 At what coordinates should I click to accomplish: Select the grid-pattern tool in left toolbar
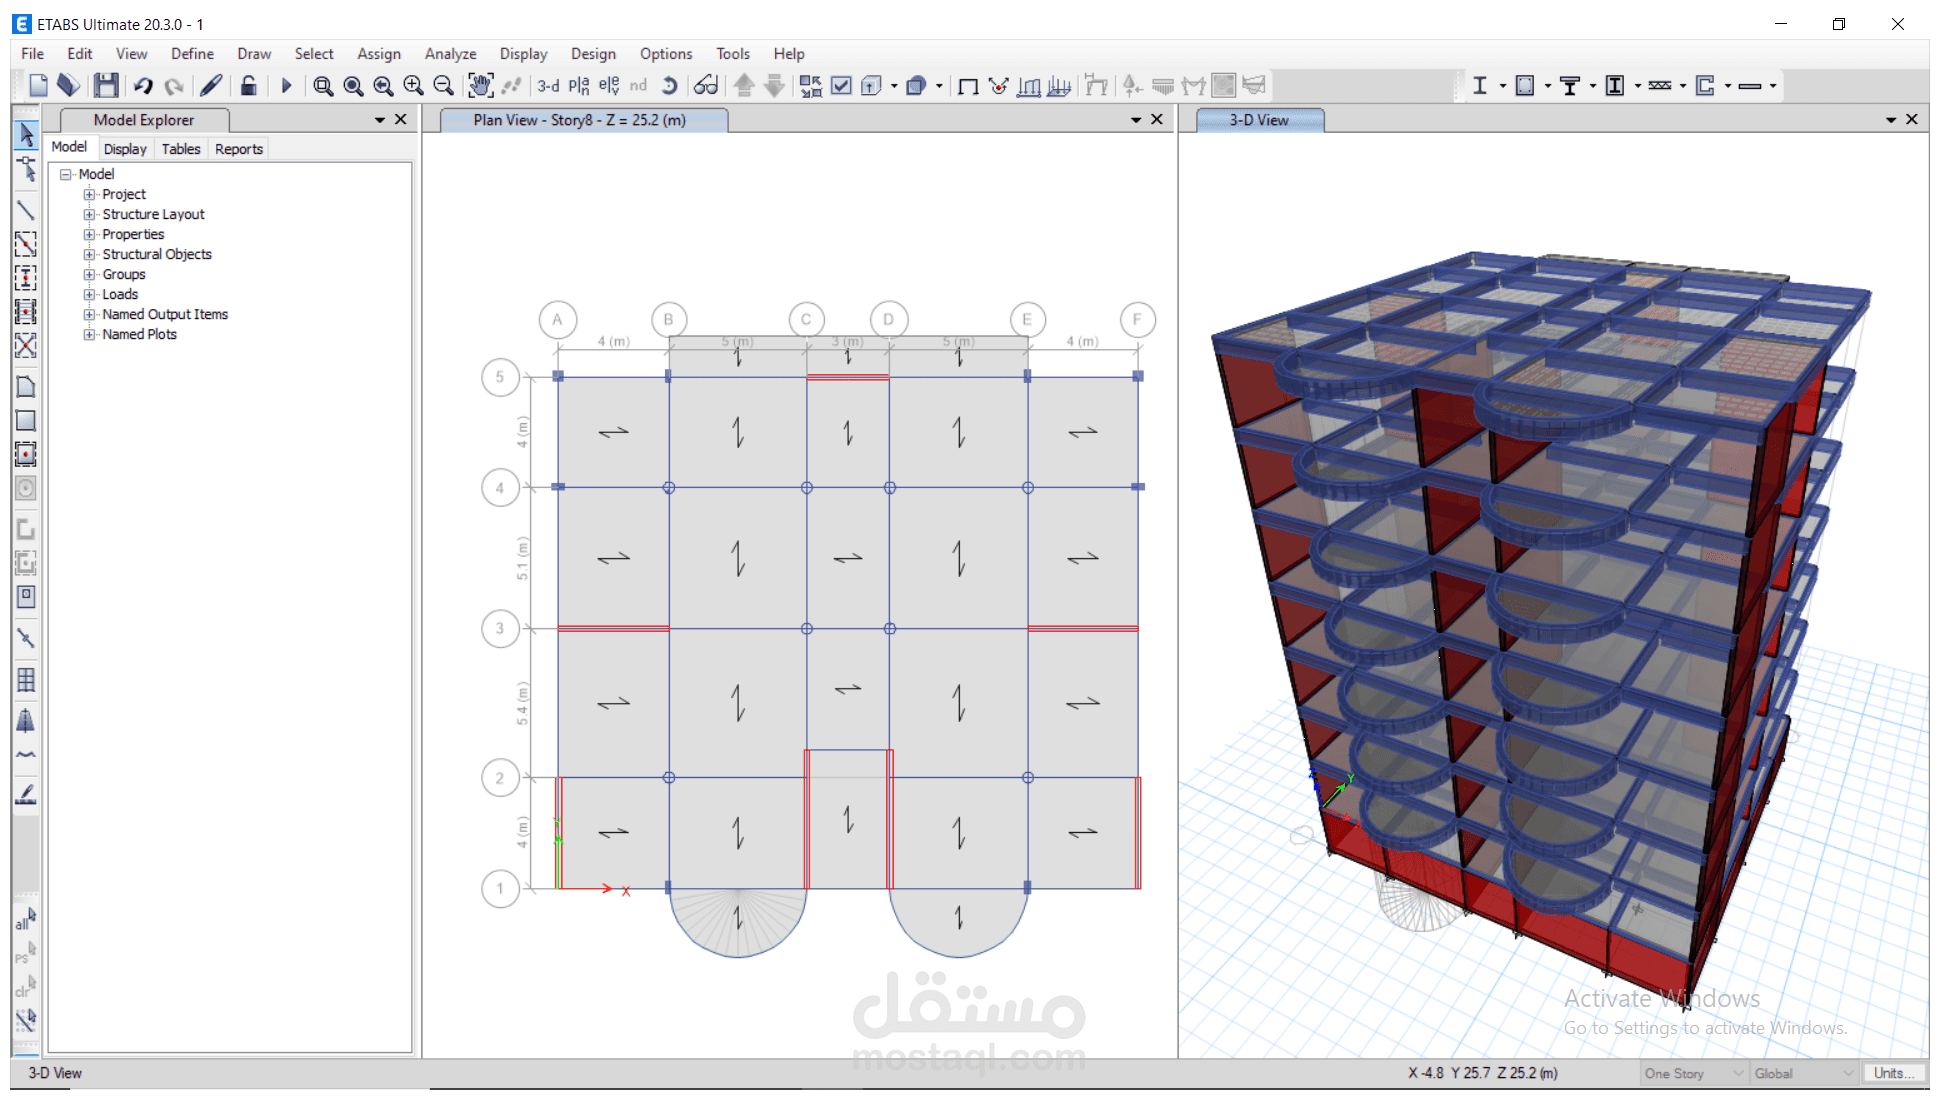(x=26, y=680)
